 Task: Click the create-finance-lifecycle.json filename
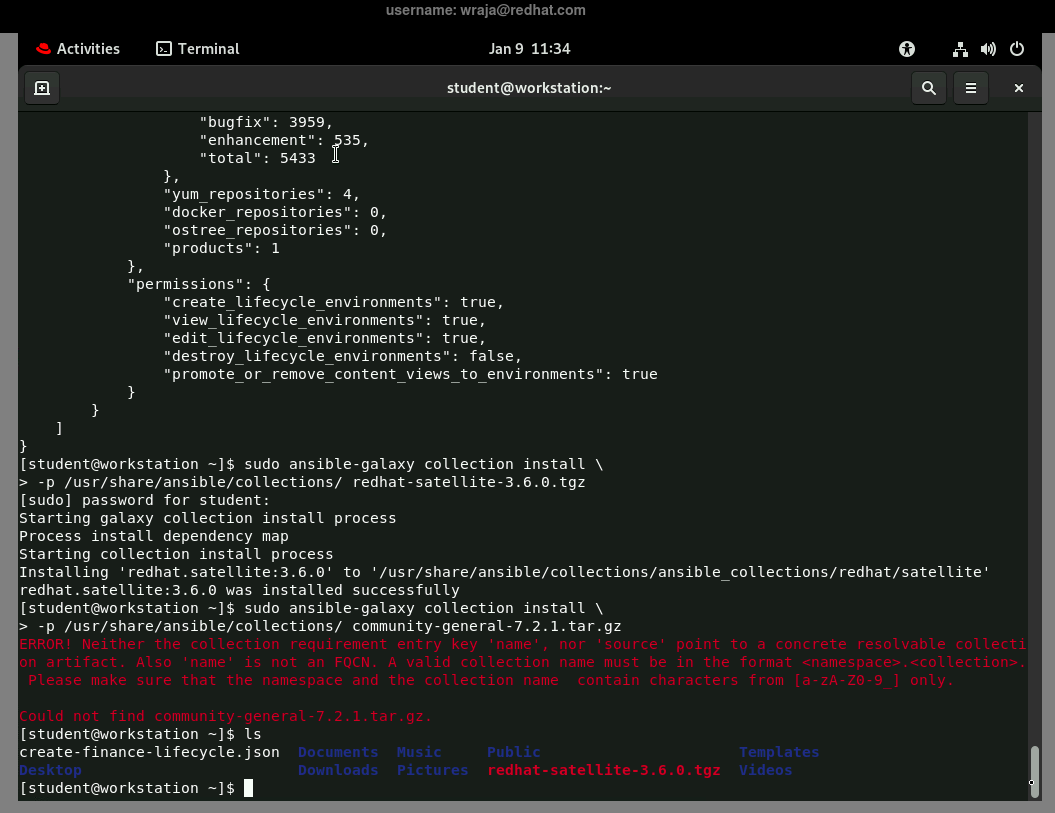149,752
